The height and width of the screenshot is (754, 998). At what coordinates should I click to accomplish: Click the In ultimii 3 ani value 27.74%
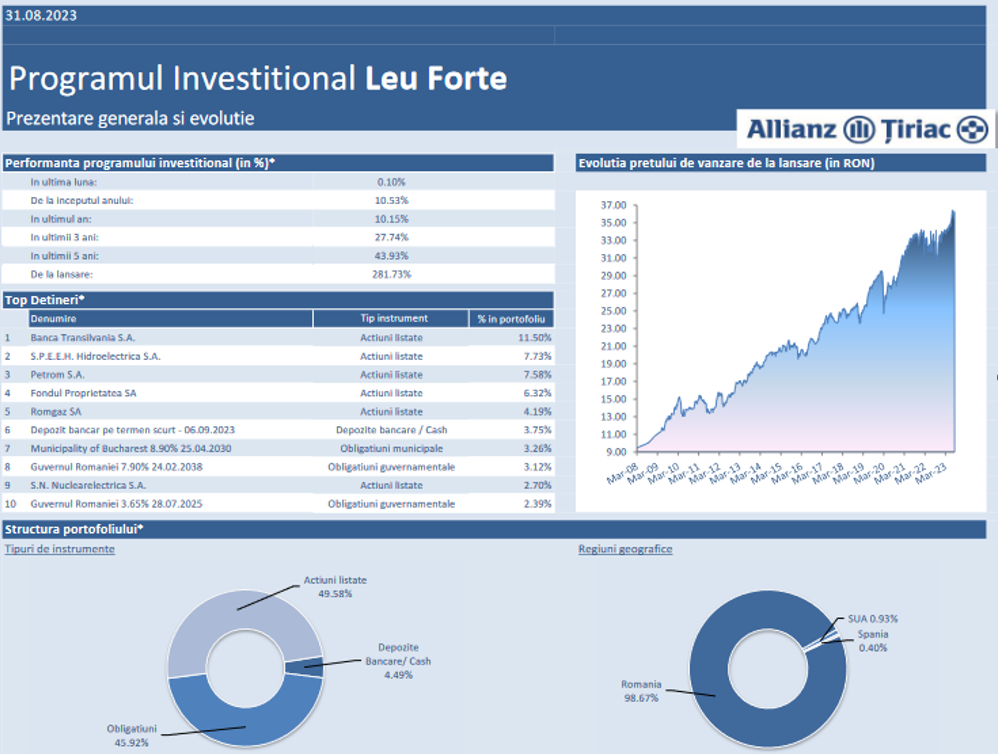391,237
